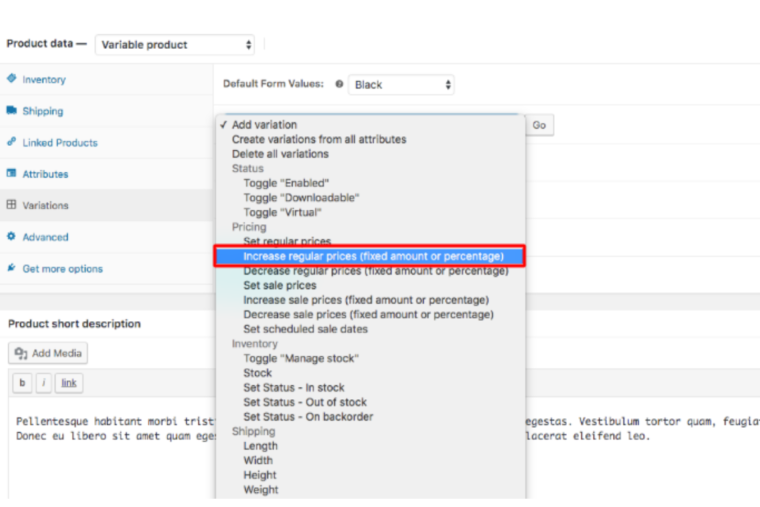Click the Attributes table icon
This screenshot has height=507, width=760.
pyautogui.click(x=12, y=173)
